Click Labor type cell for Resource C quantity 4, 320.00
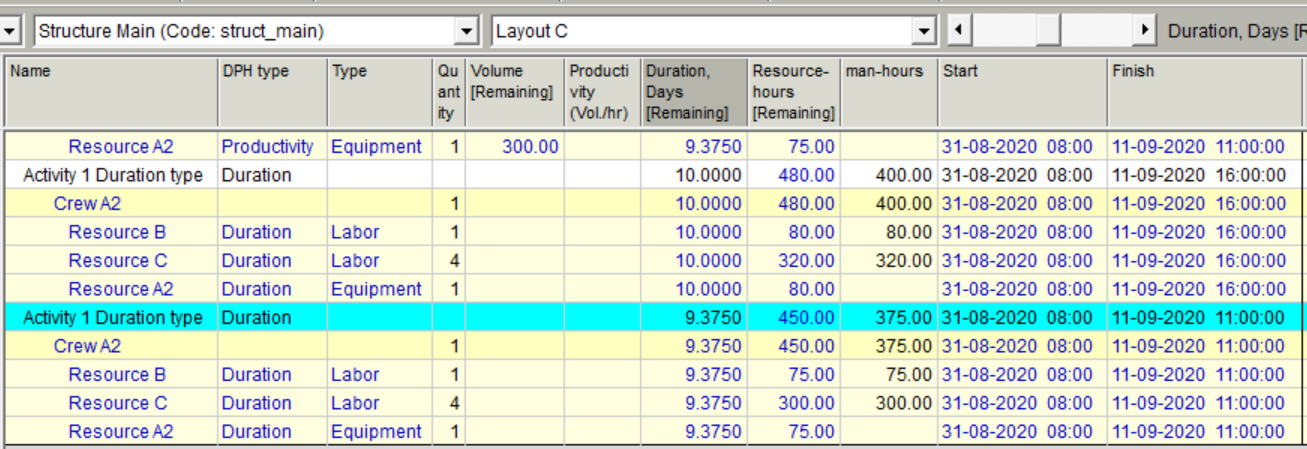 (x=380, y=261)
